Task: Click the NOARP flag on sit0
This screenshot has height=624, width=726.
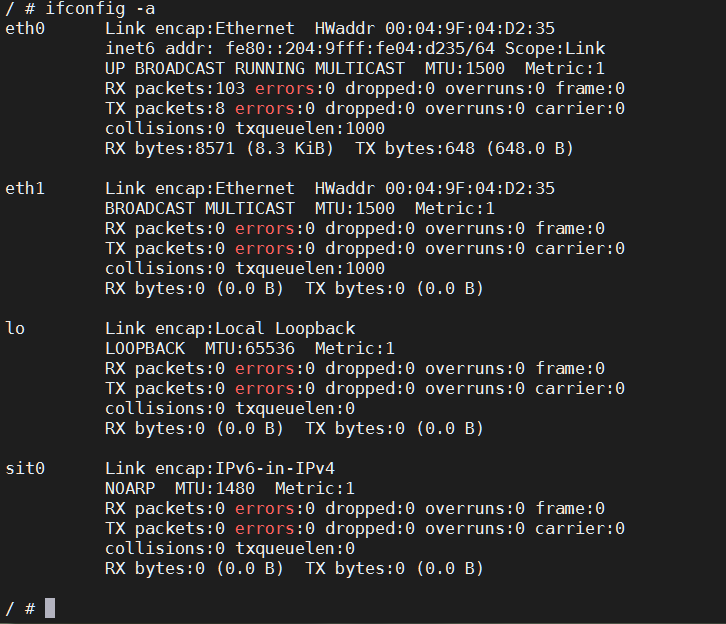Action: point(130,488)
